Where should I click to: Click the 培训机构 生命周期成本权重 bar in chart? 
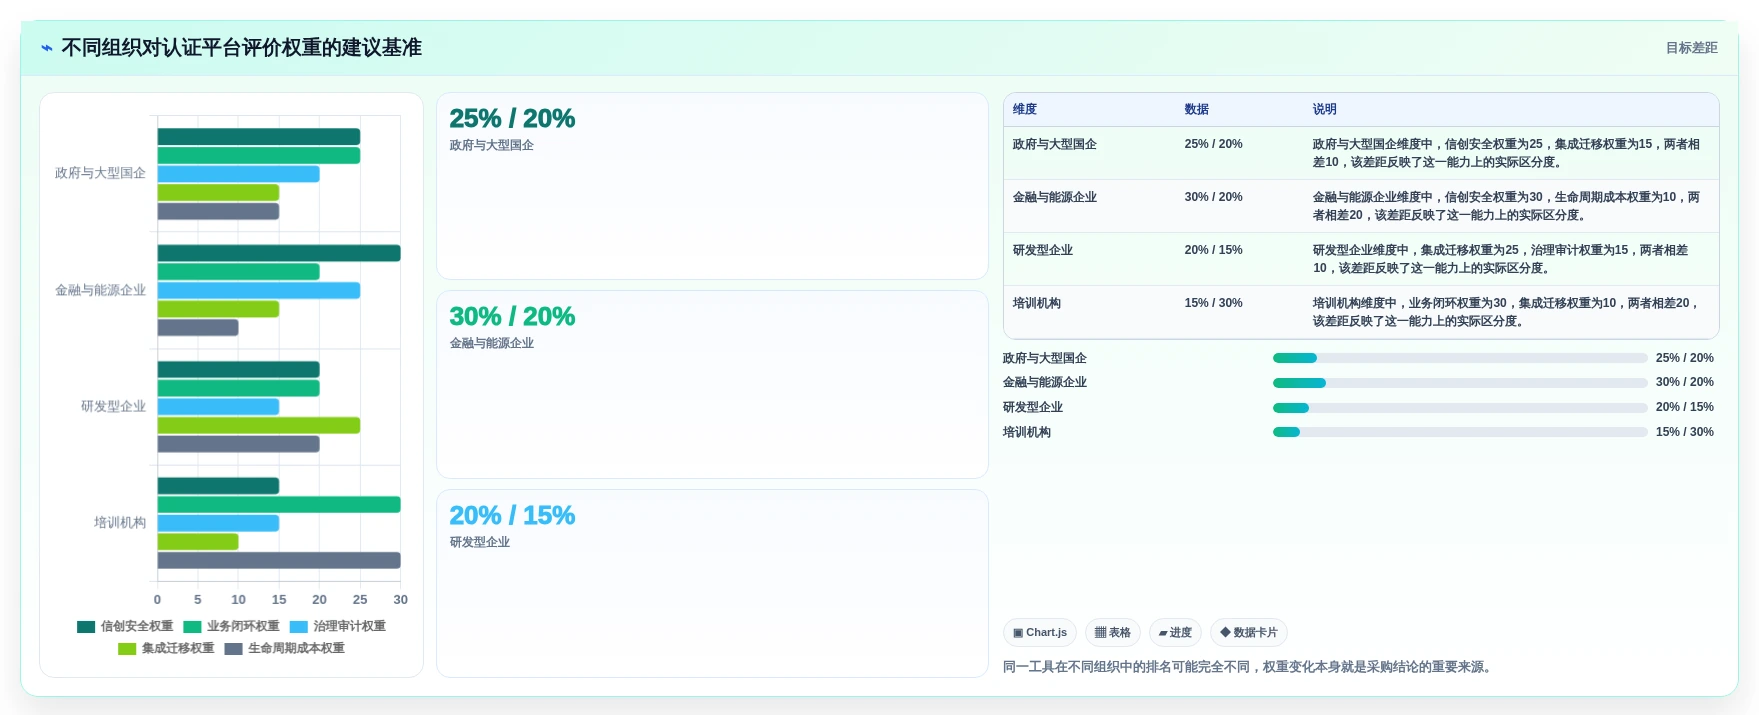tap(279, 560)
